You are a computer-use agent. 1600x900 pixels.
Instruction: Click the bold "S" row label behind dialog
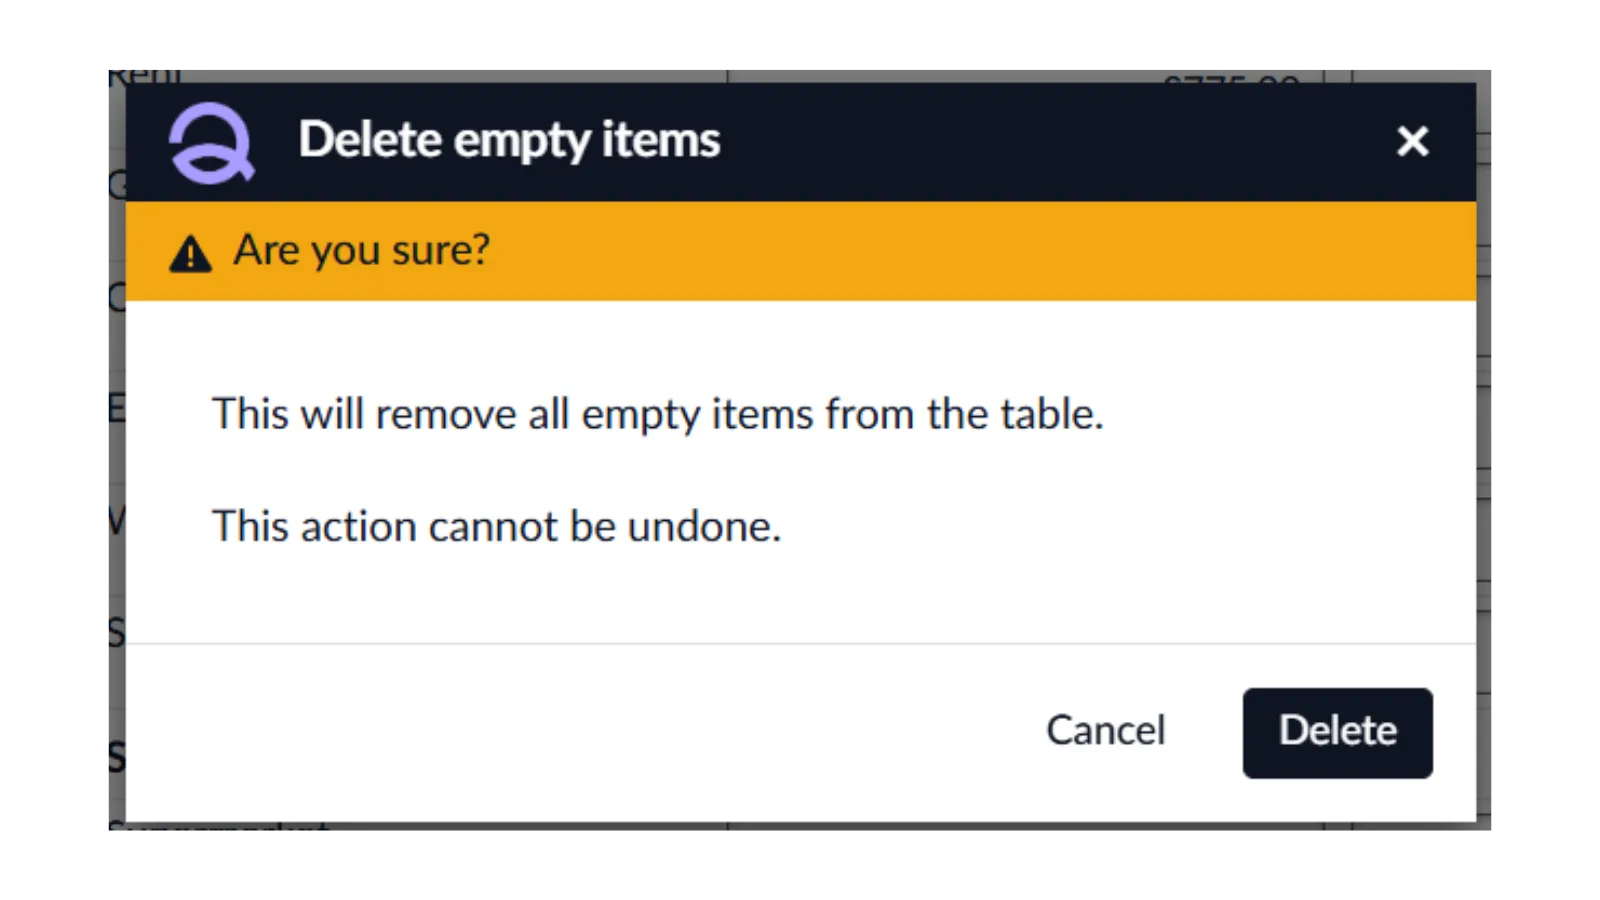click(114, 758)
